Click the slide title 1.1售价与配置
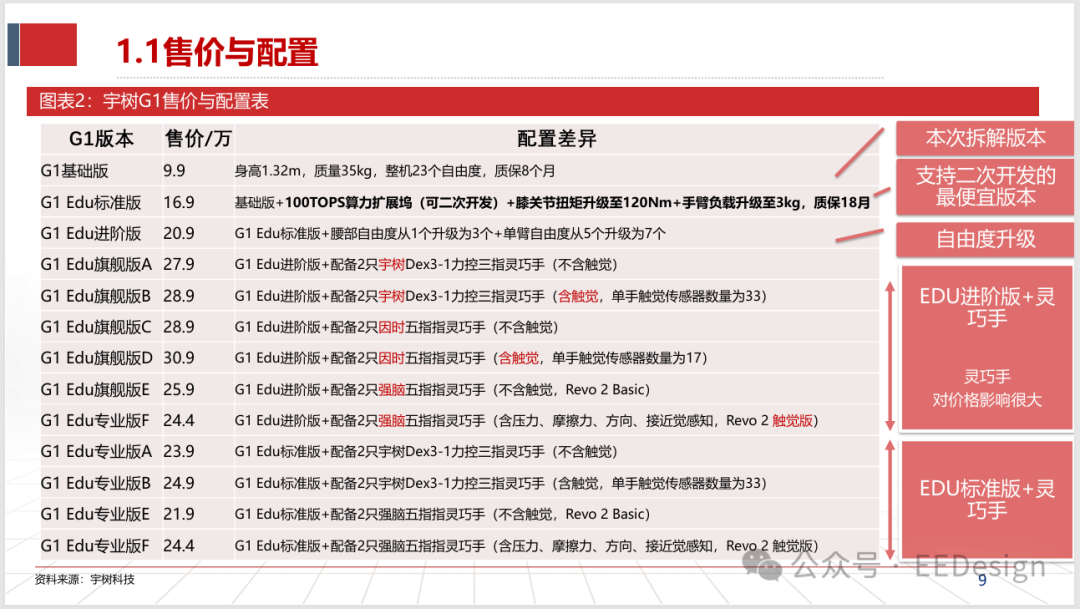The image size is (1080, 609). (217, 52)
